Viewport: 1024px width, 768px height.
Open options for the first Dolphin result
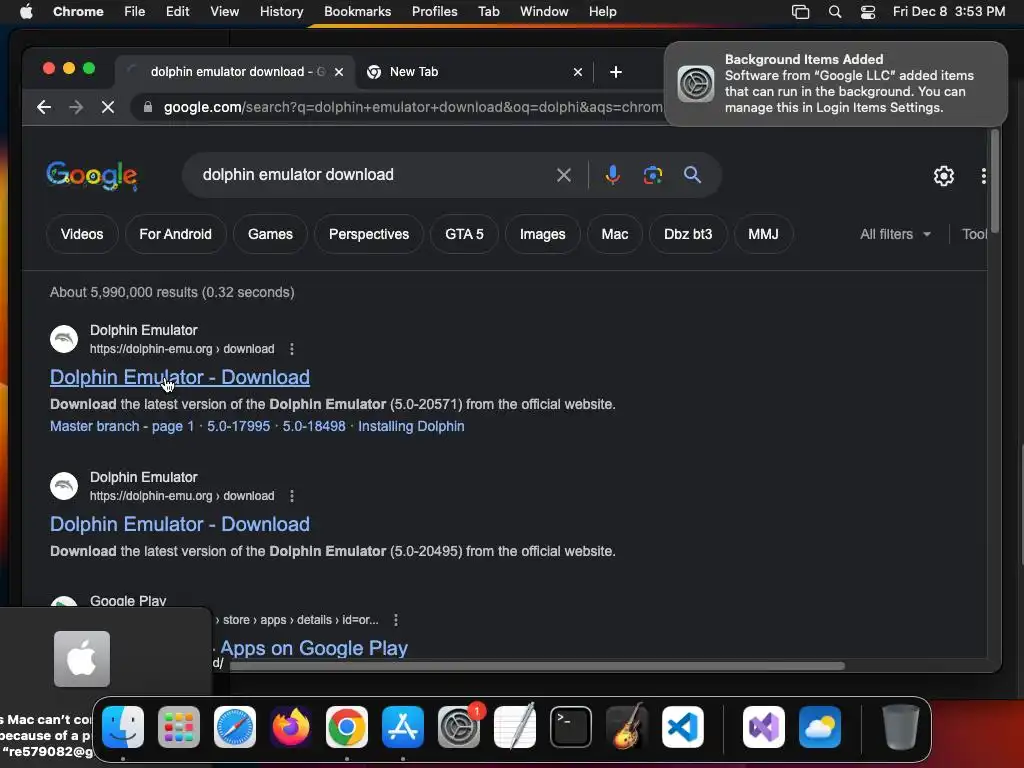[x=292, y=349]
